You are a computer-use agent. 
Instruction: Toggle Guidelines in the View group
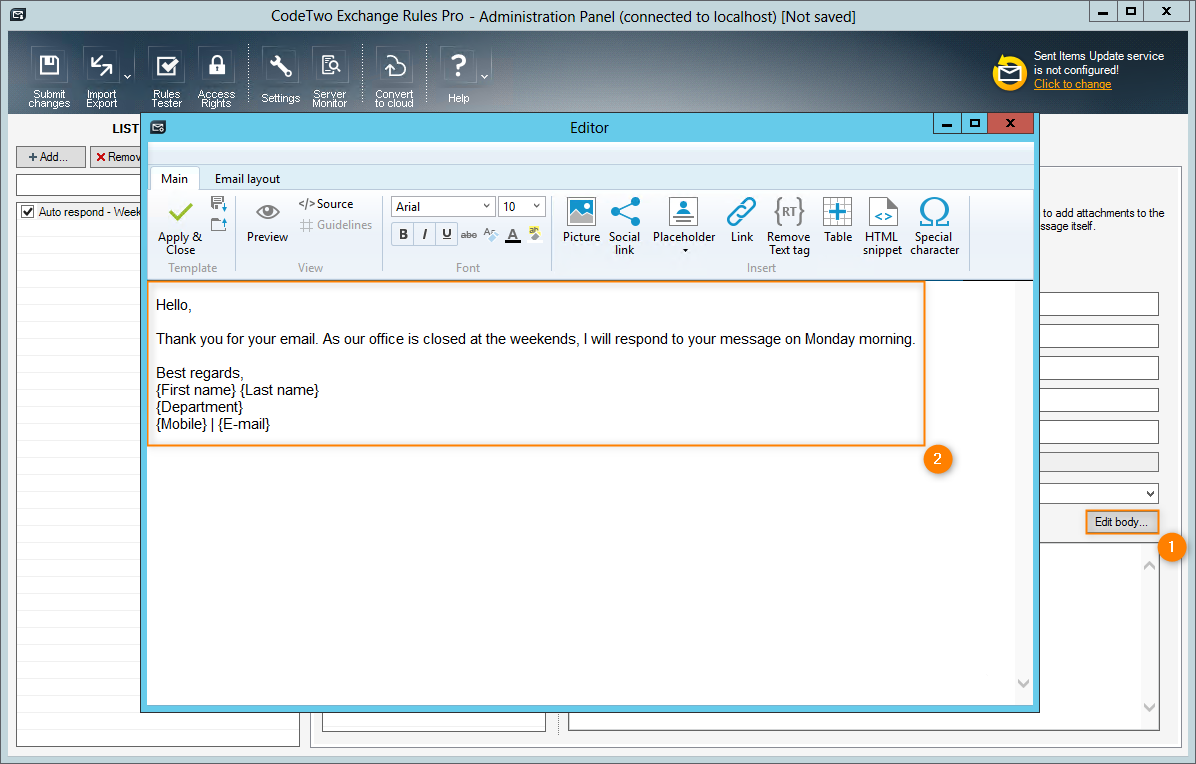(336, 225)
